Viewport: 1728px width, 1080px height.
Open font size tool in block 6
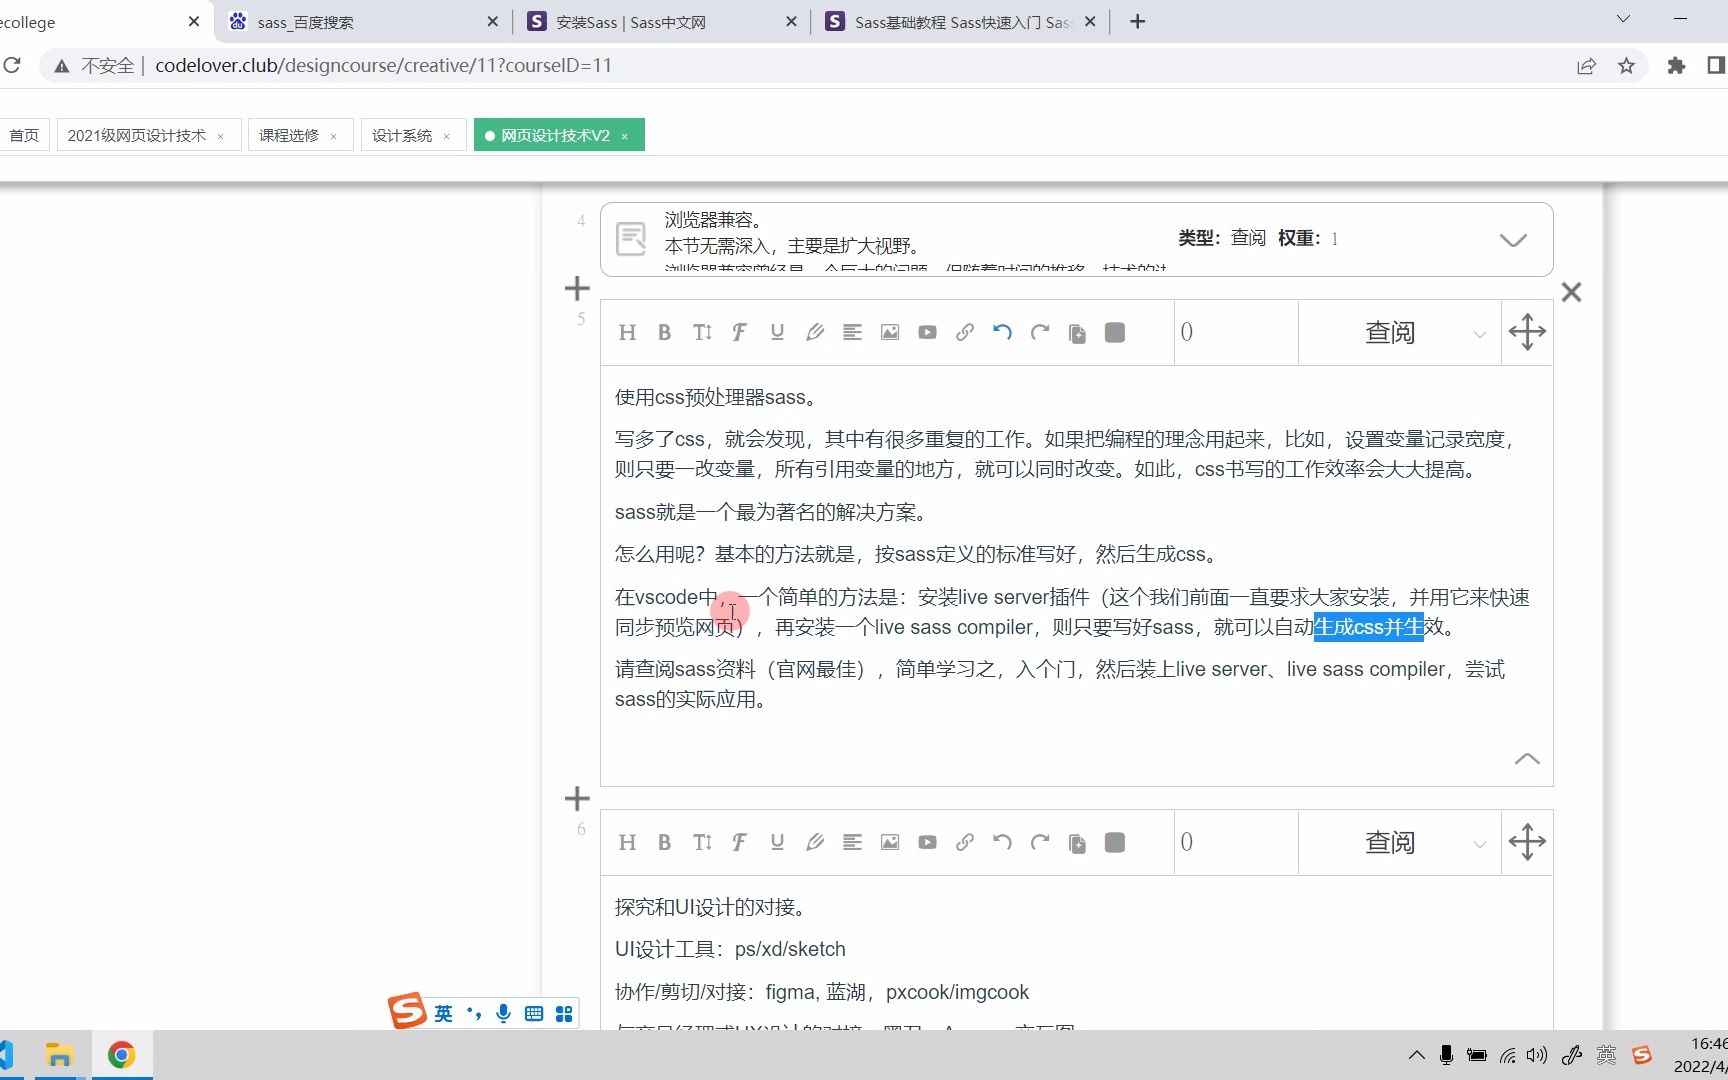click(x=702, y=843)
